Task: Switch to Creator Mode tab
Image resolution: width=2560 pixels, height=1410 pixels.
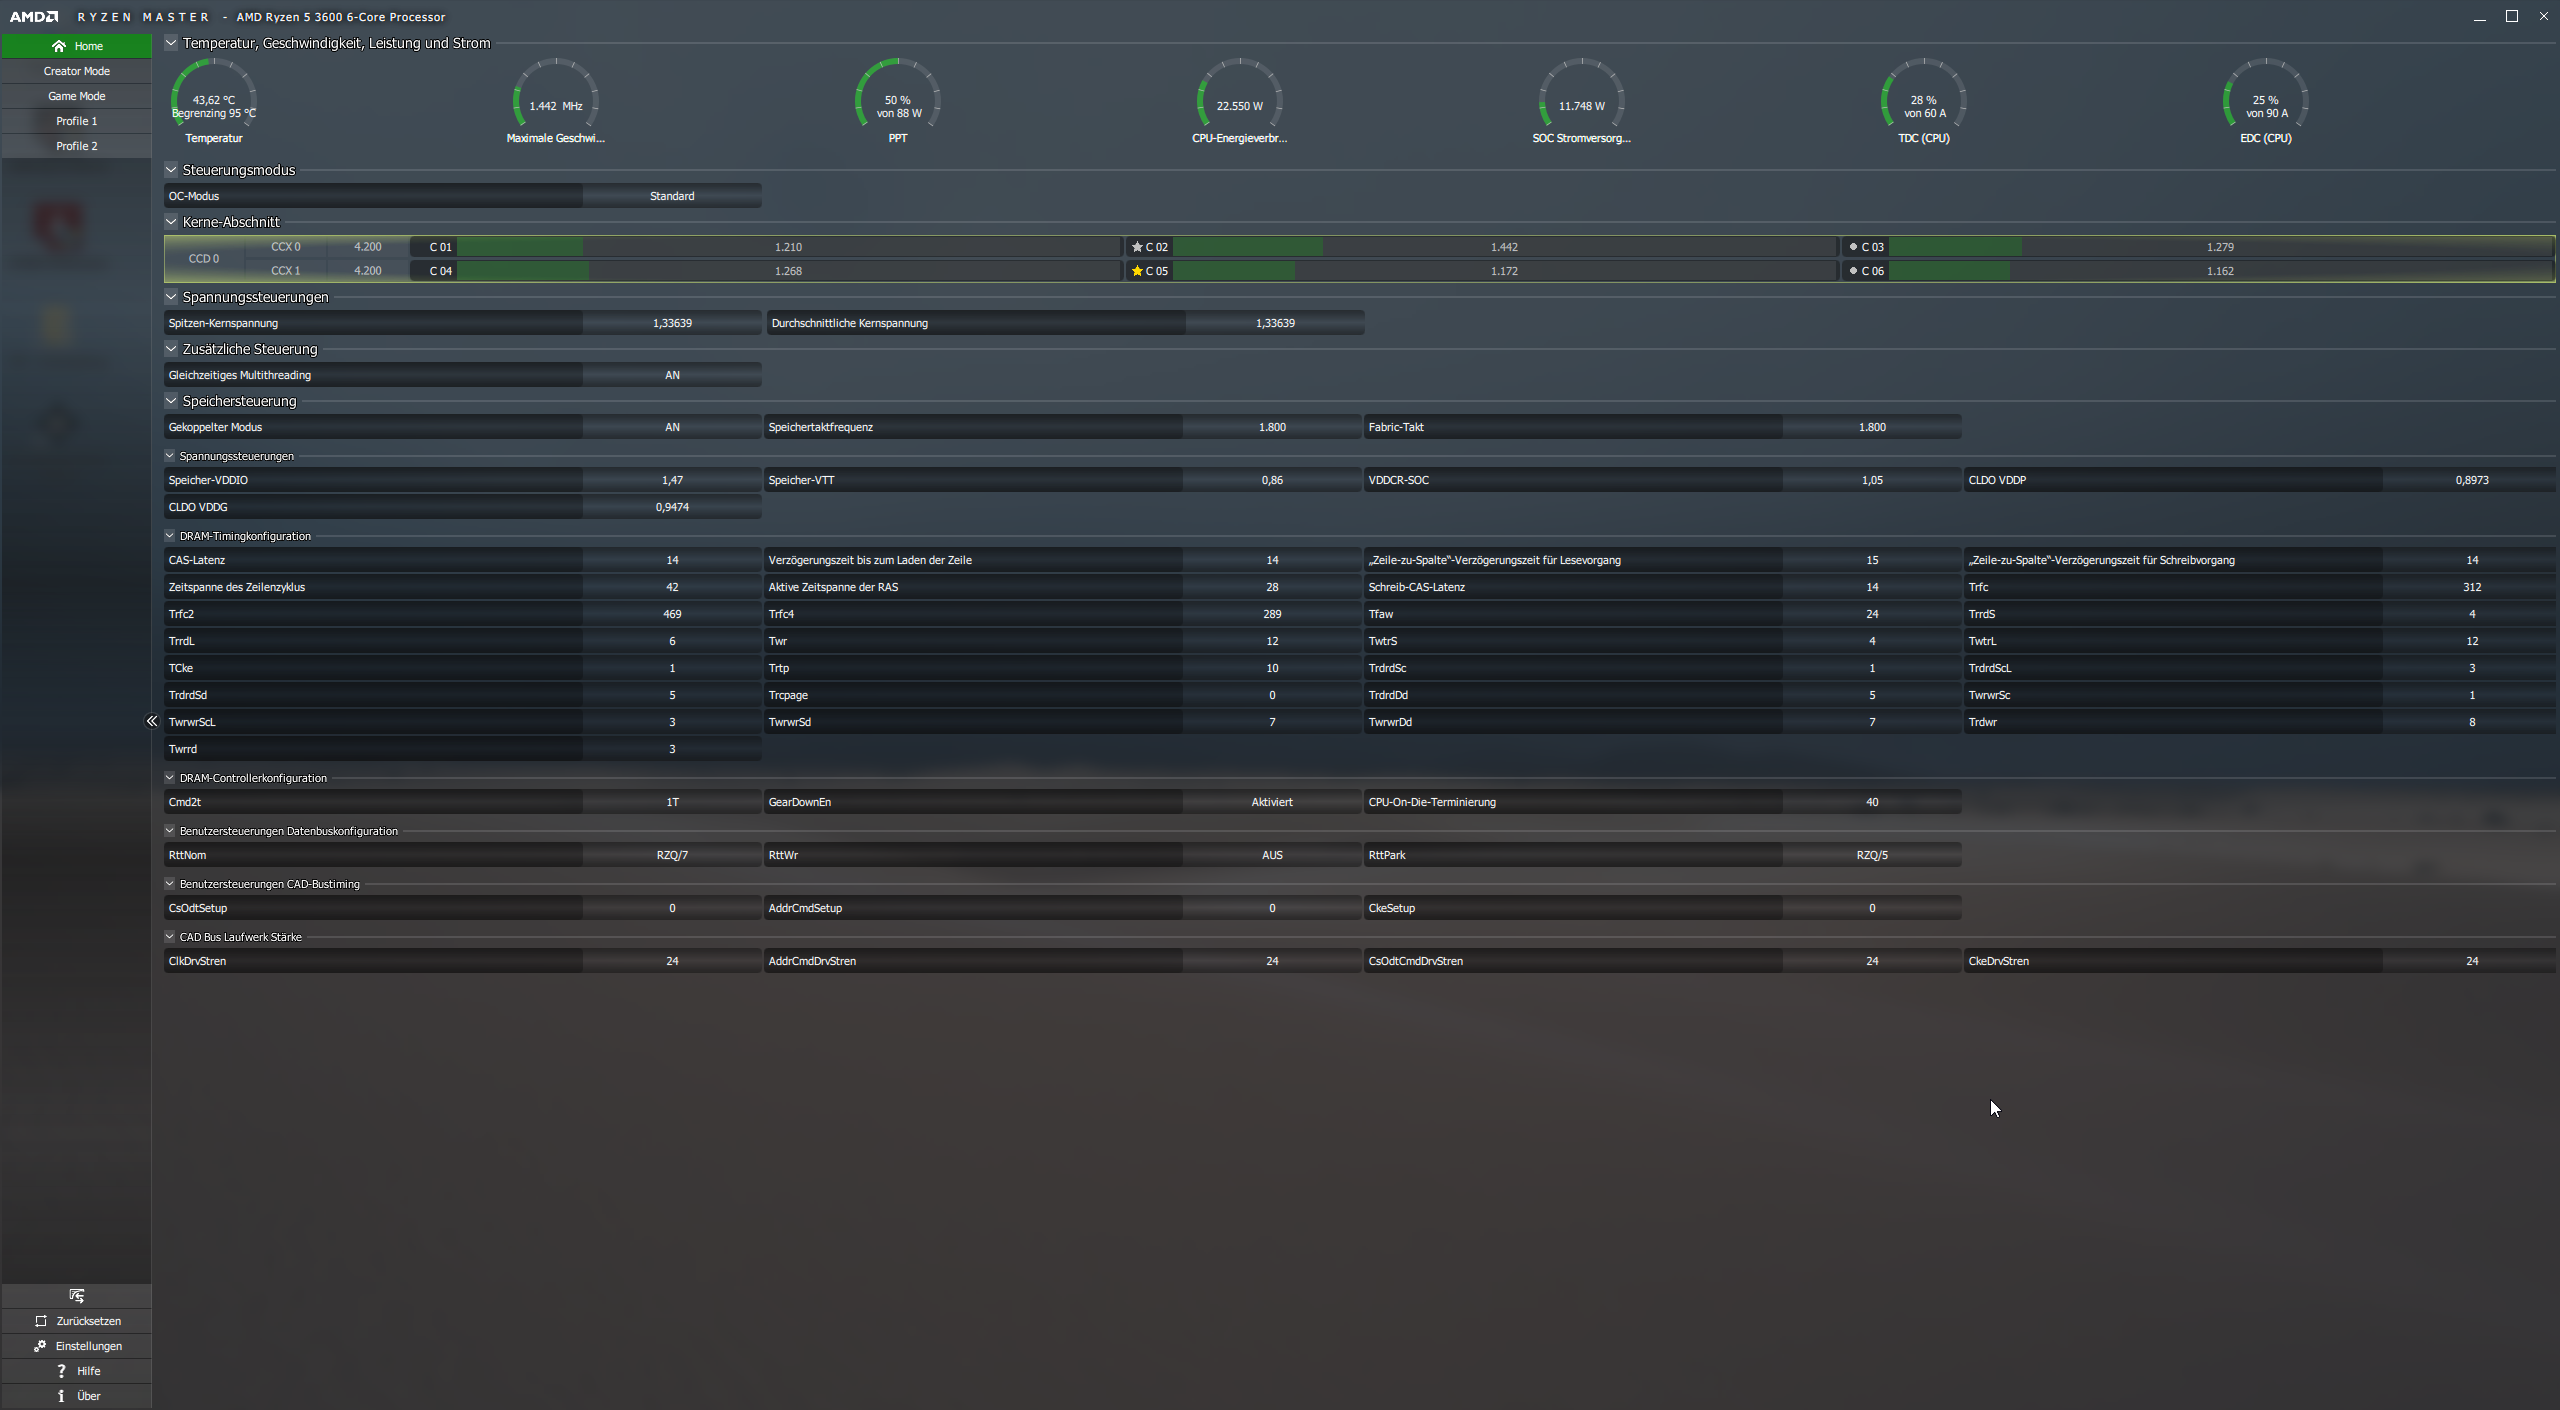Action: point(76,71)
